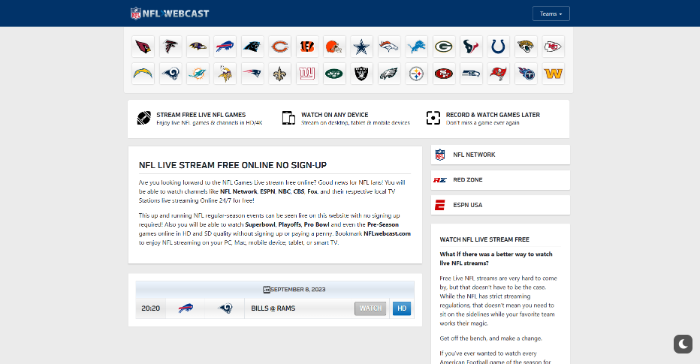
Task: Click the HD button for Bills @ Rams
Action: pos(402,308)
